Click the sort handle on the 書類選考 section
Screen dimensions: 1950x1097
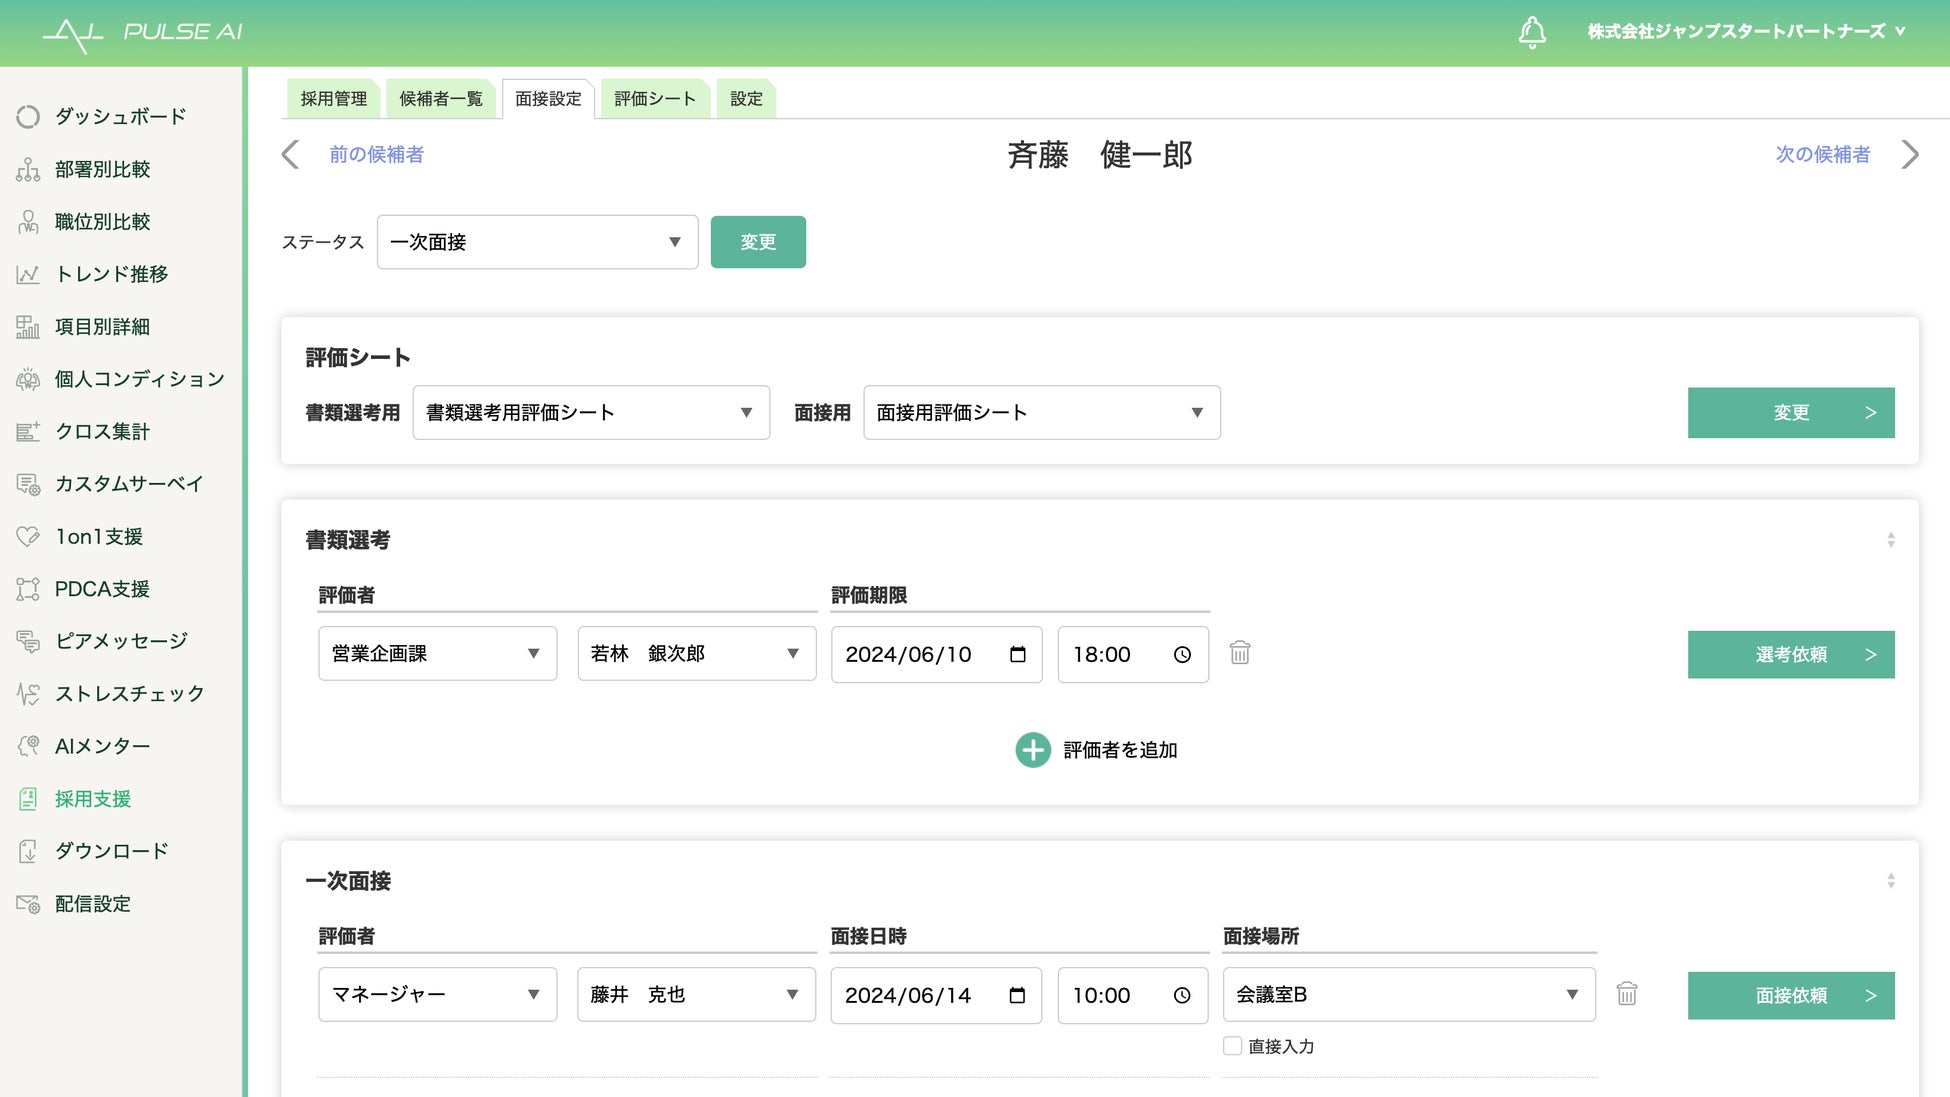[1890, 540]
